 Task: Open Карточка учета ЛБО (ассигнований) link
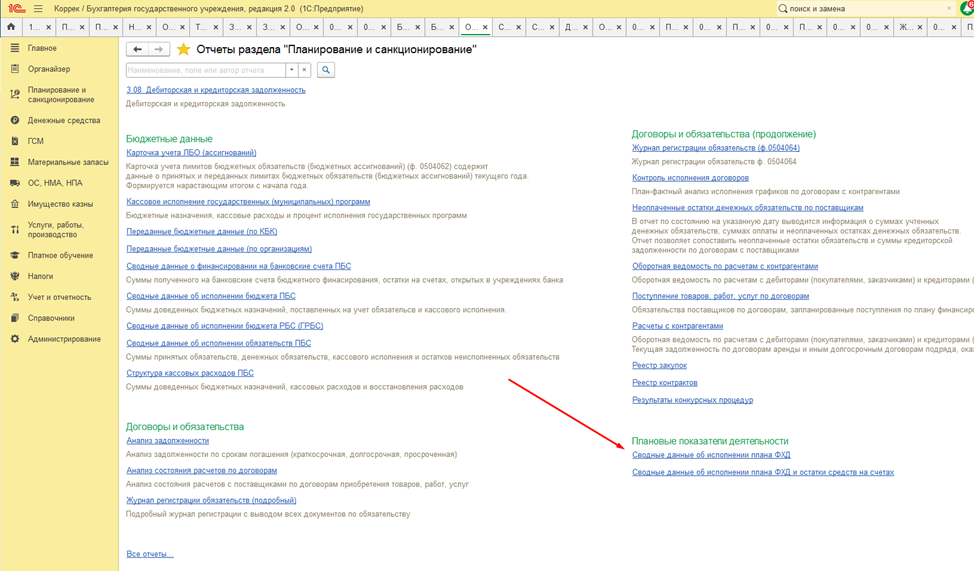click(x=191, y=153)
